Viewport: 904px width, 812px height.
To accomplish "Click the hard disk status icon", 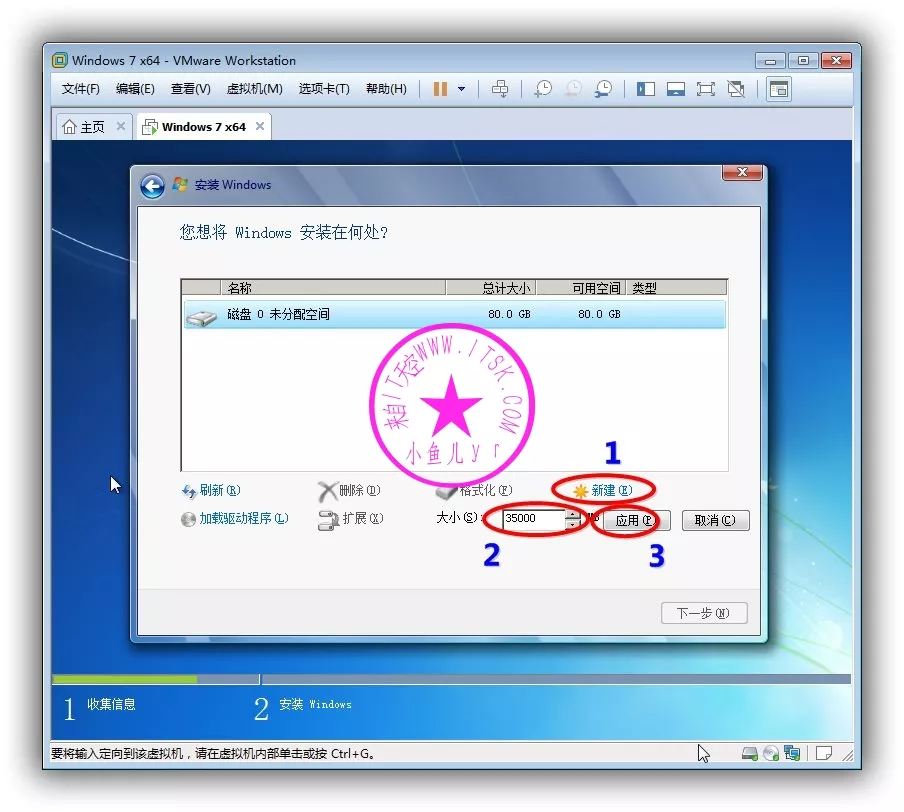I will pos(750,753).
